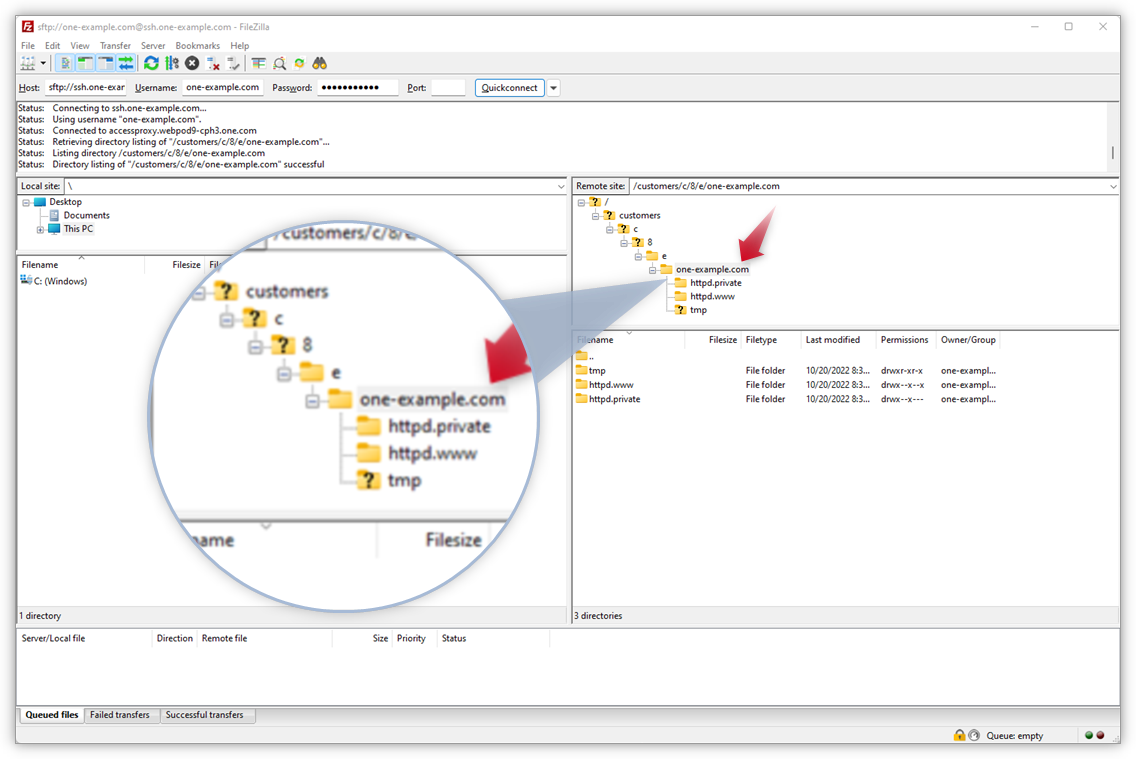1136x759 pixels.
Task: Open the directory listing filters icon
Action: tap(258, 63)
